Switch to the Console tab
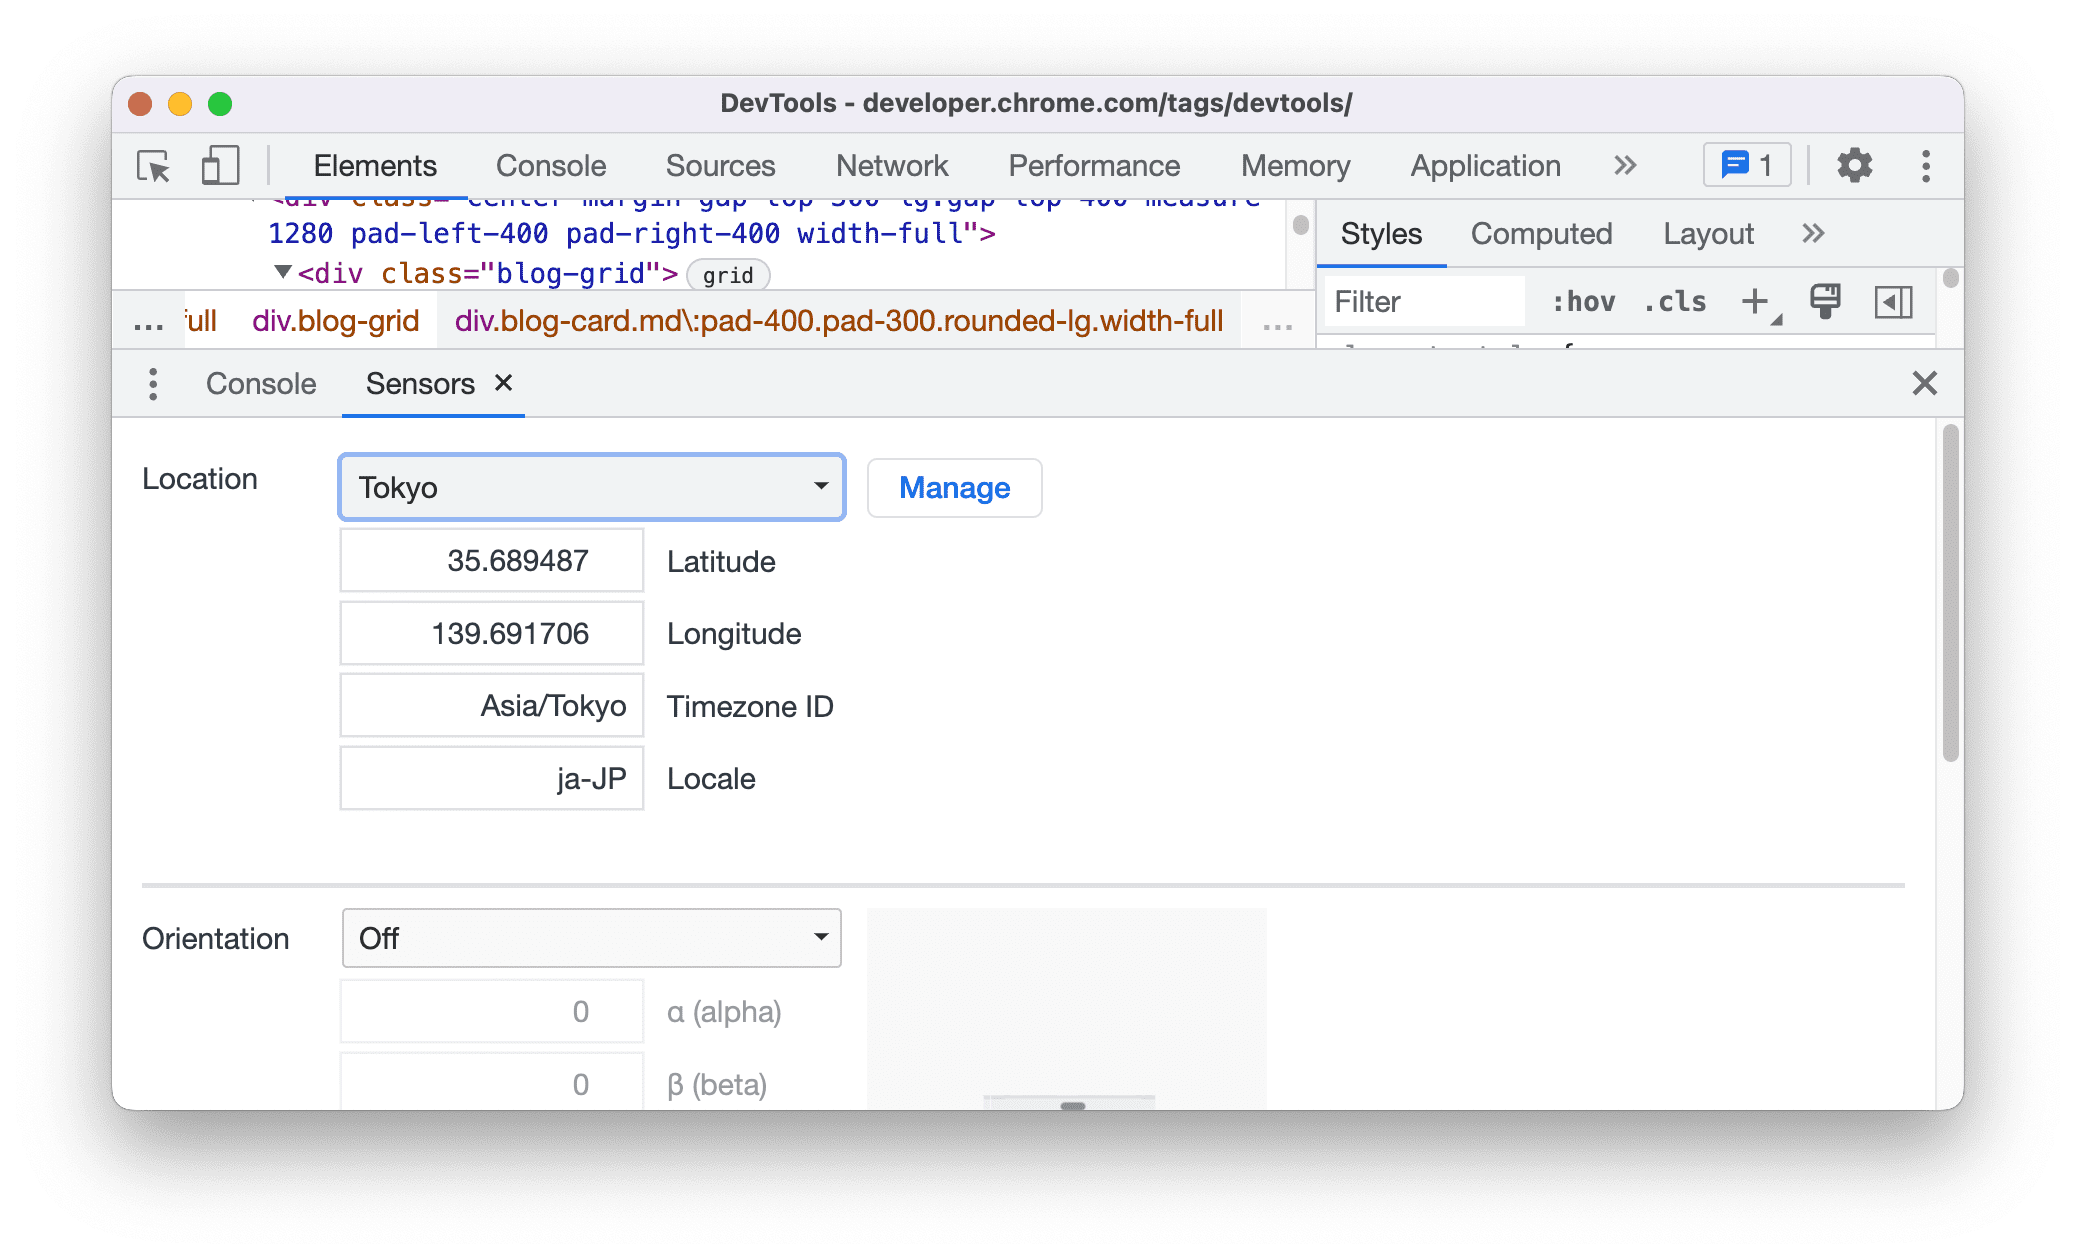The width and height of the screenshot is (2076, 1258). [x=261, y=383]
